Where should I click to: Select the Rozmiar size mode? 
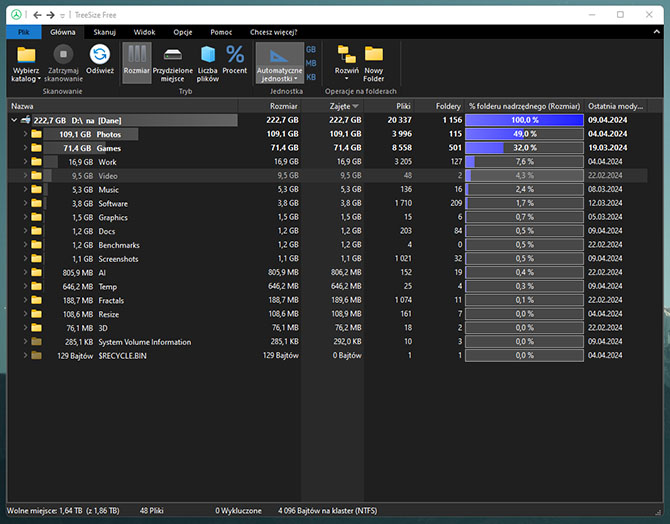pyautogui.click(x=137, y=62)
